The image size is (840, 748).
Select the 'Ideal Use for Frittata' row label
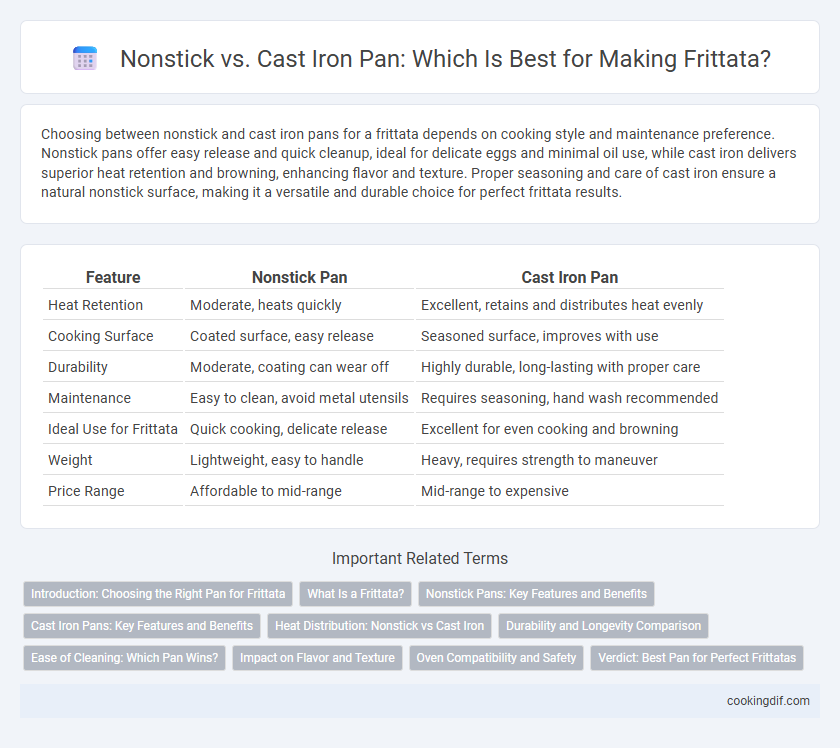coord(112,429)
